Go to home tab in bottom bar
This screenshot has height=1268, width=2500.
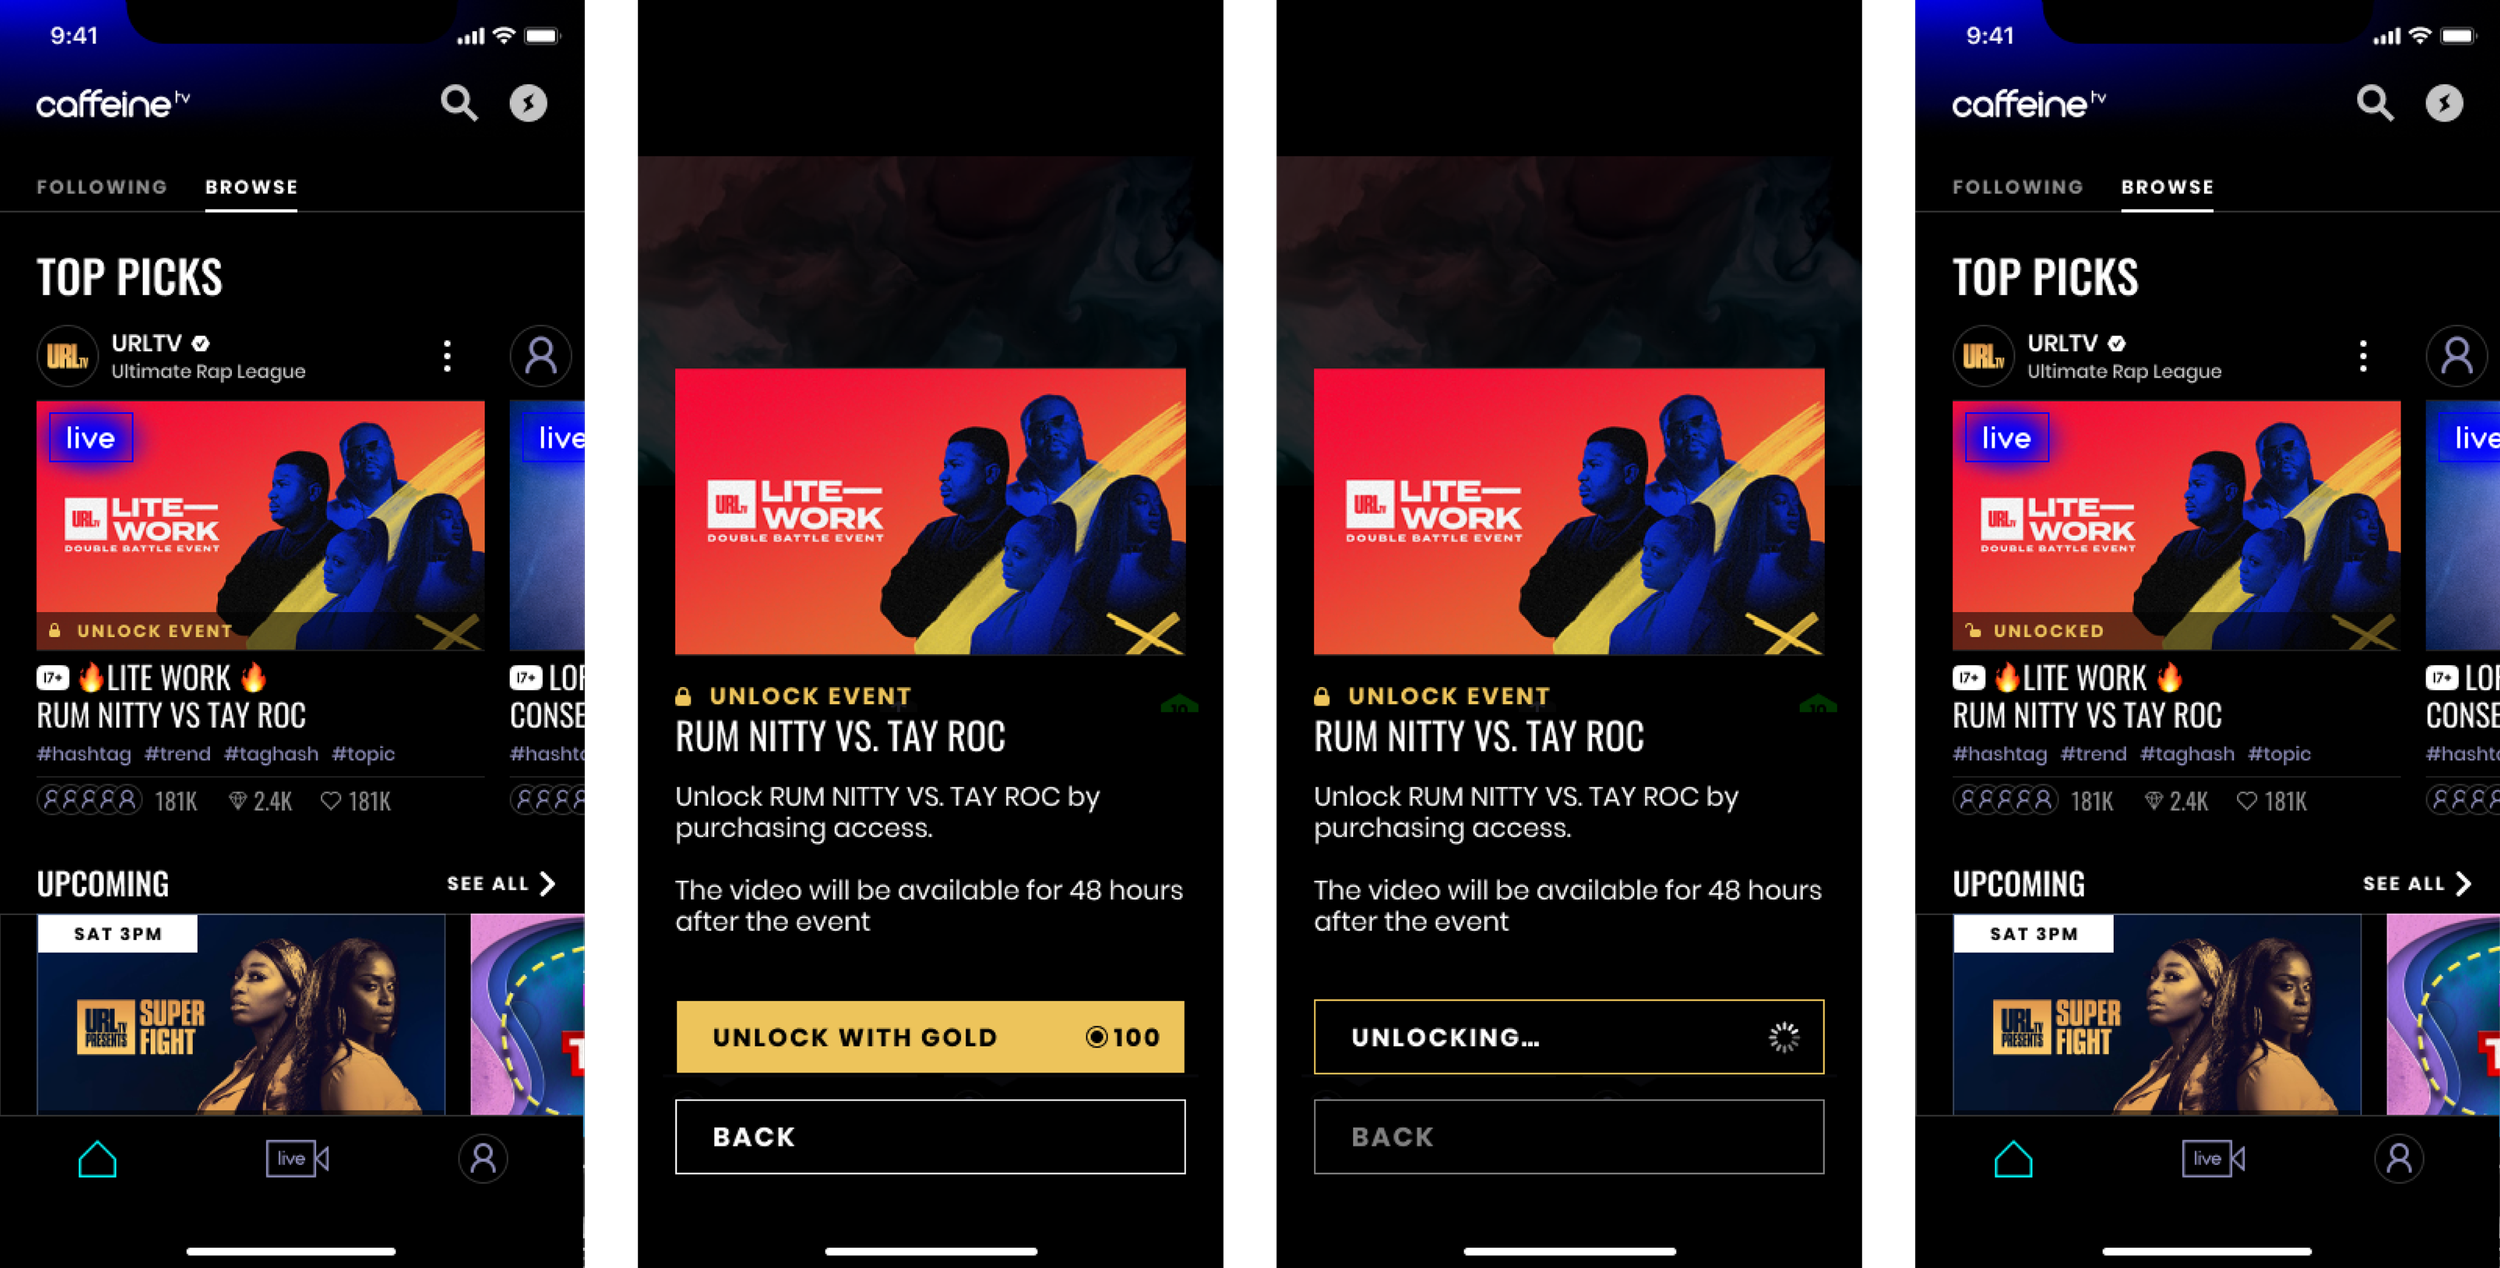pos(97,1159)
